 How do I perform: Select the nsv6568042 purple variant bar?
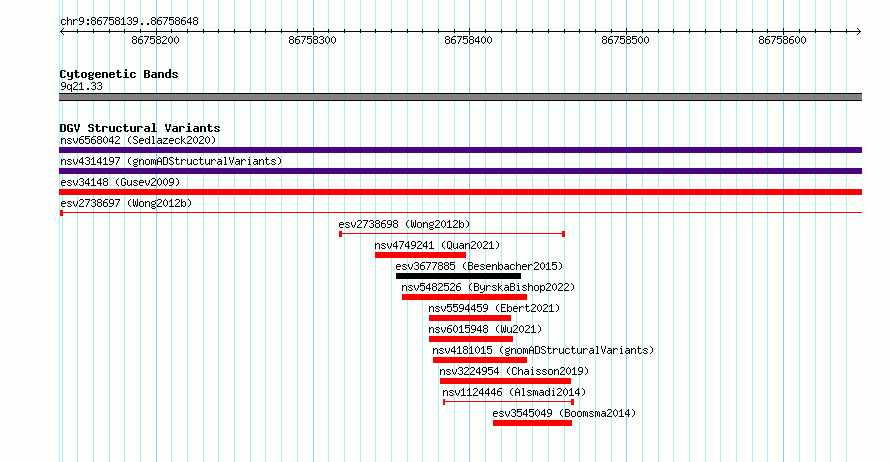pos(460,150)
